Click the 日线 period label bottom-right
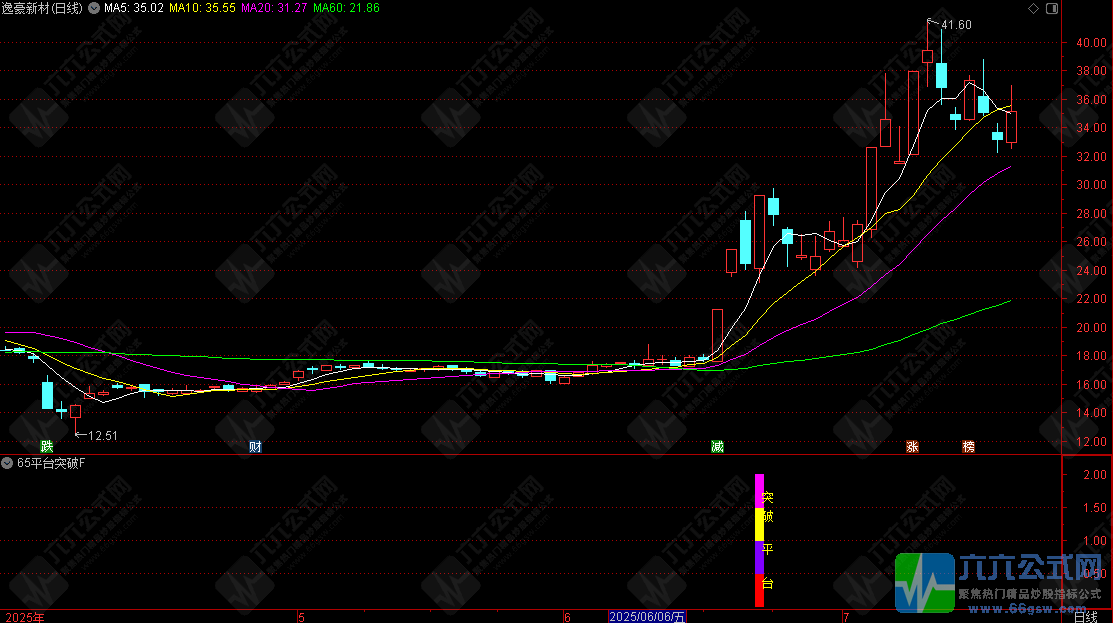This screenshot has height=623, width=1113. point(1086,617)
